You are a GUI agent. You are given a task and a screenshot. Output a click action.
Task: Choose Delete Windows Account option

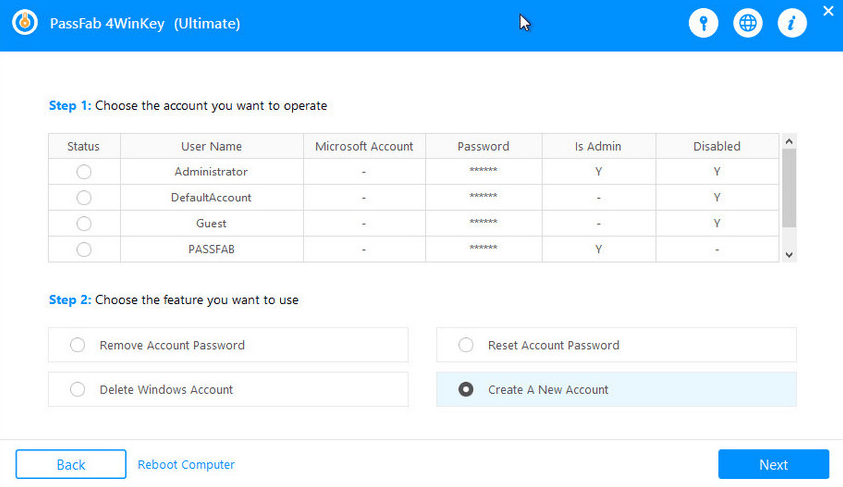click(78, 390)
